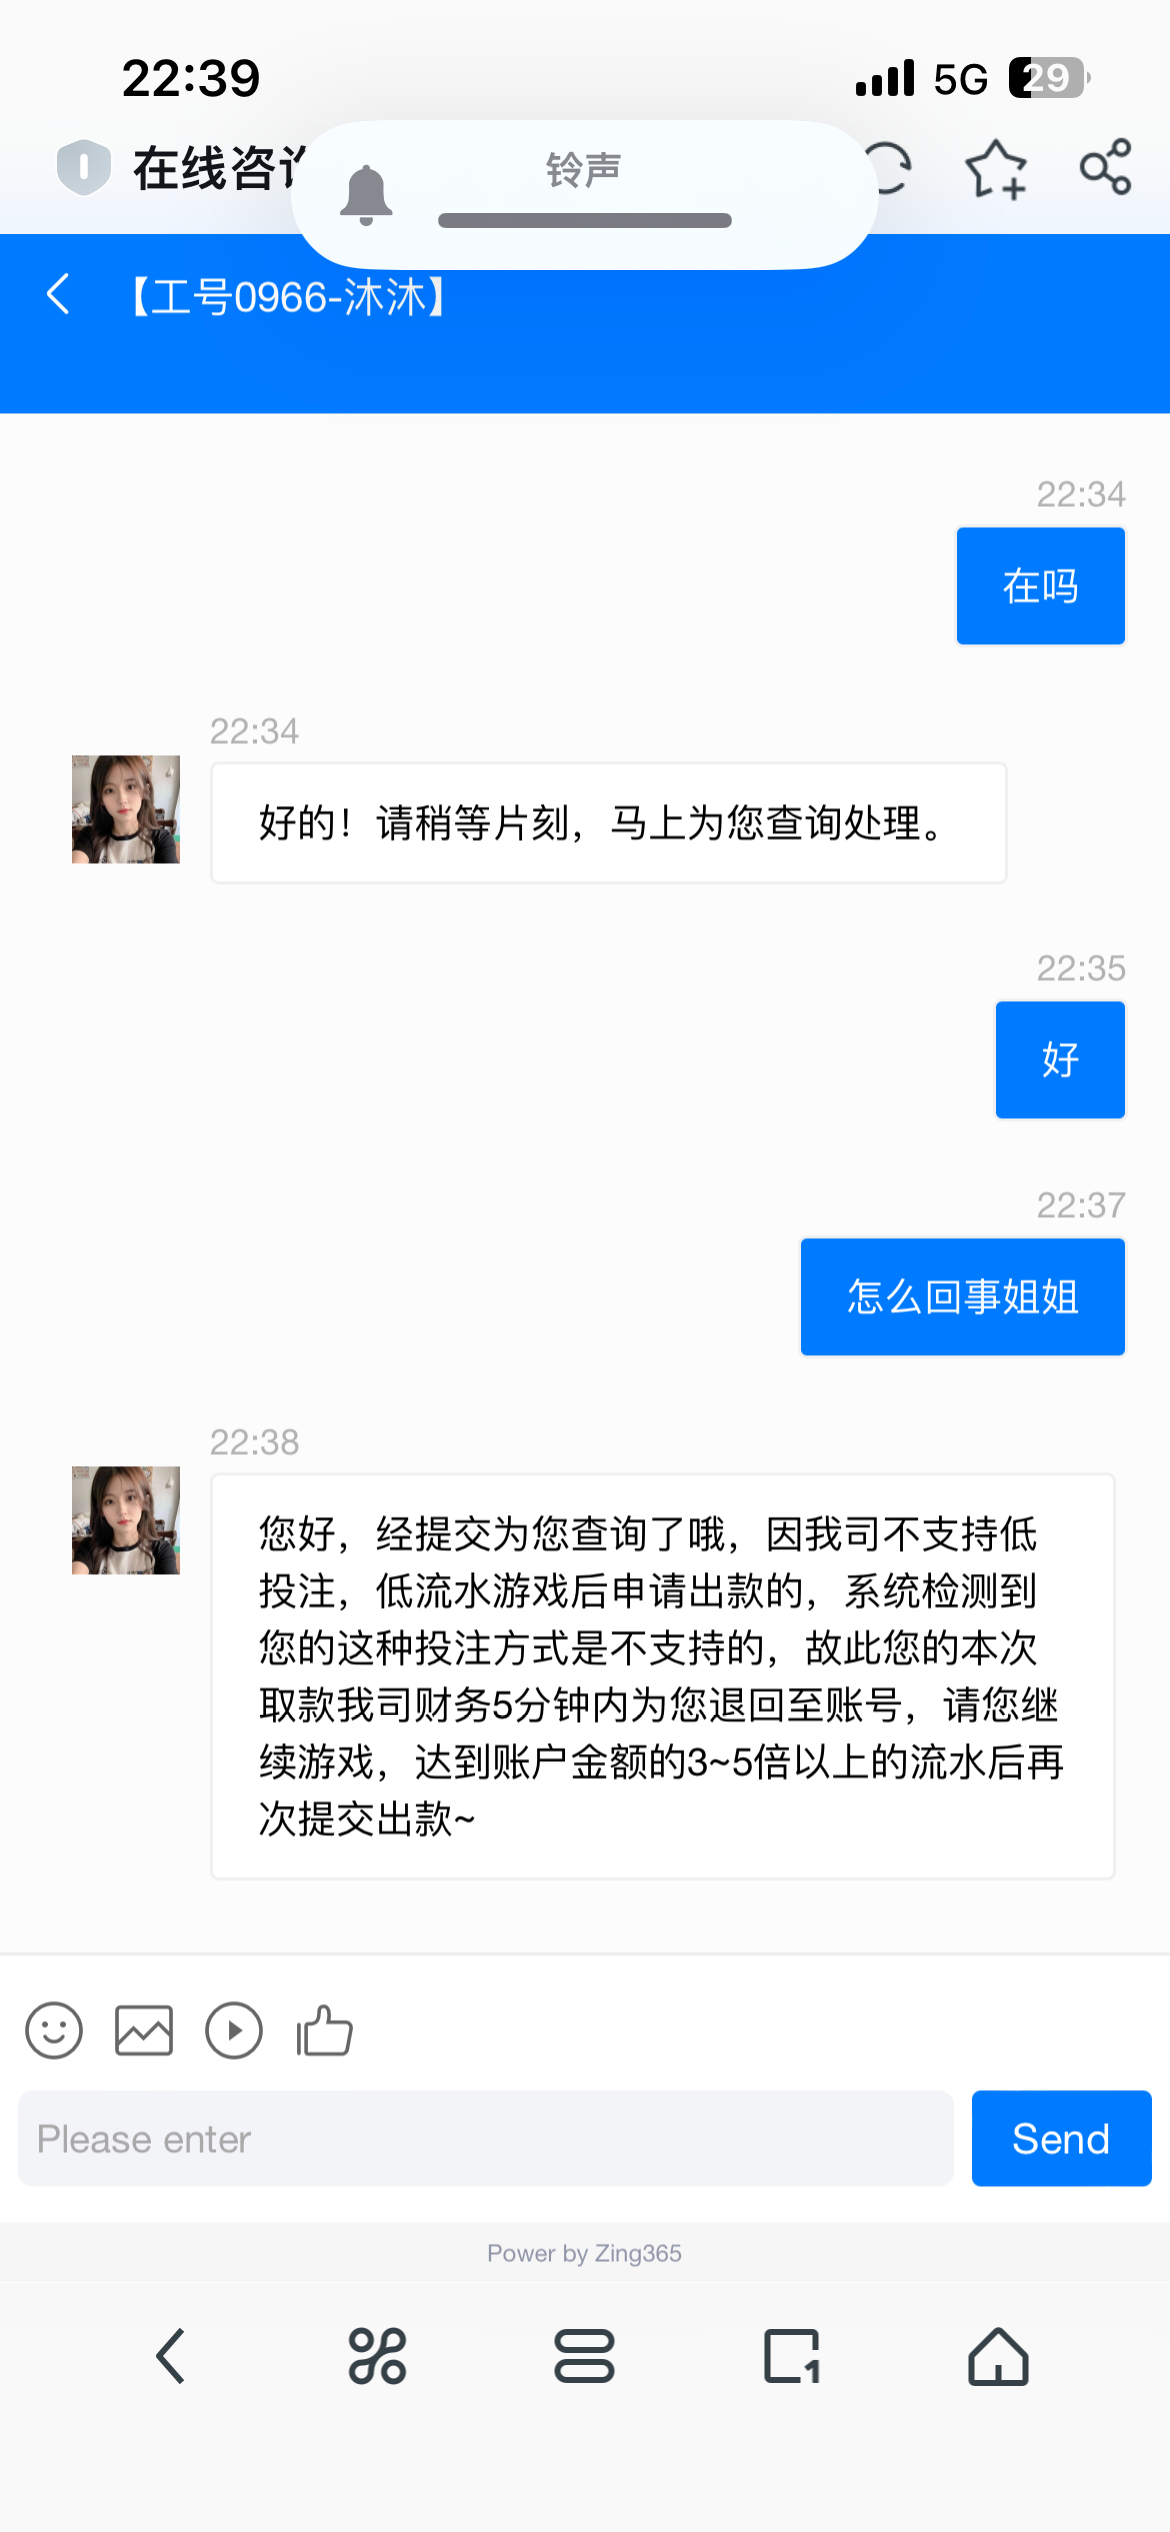Viewport: 1170px width, 2532px height.
Task: Focus the "Please enter" message field
Action: tap(485, 2138)
